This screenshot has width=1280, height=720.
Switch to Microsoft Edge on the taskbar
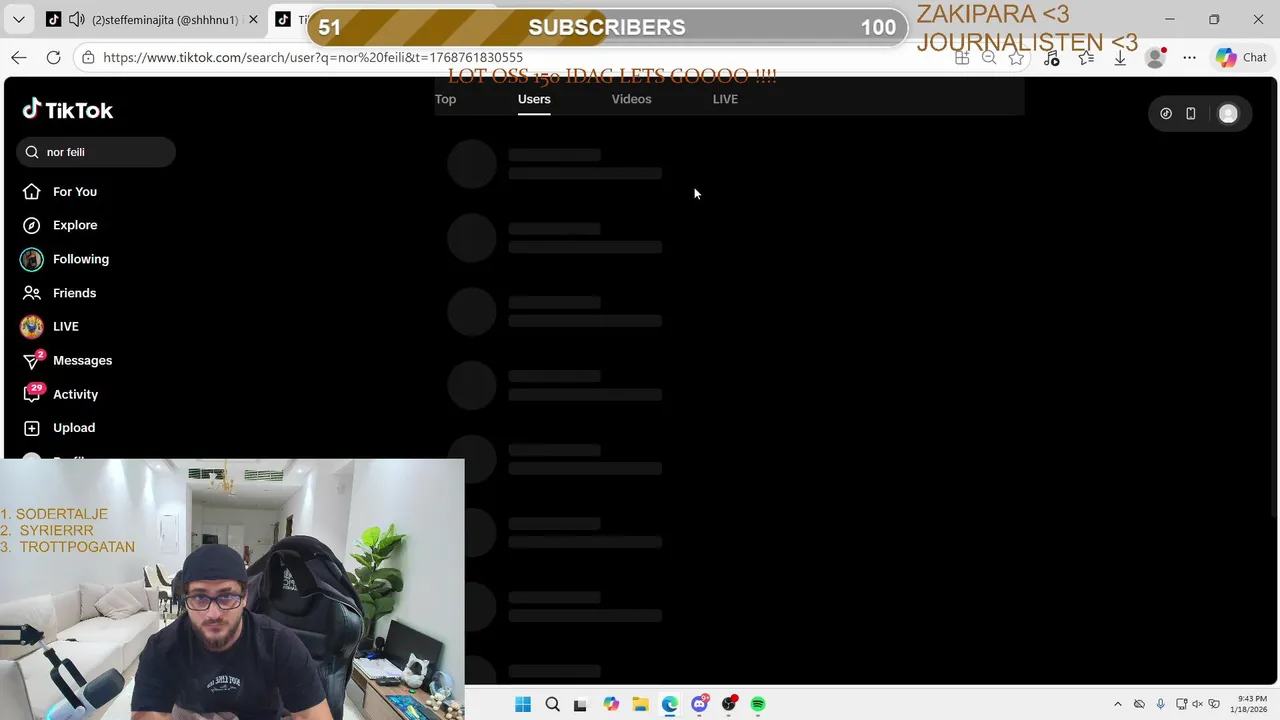click(x=669, y=704)
